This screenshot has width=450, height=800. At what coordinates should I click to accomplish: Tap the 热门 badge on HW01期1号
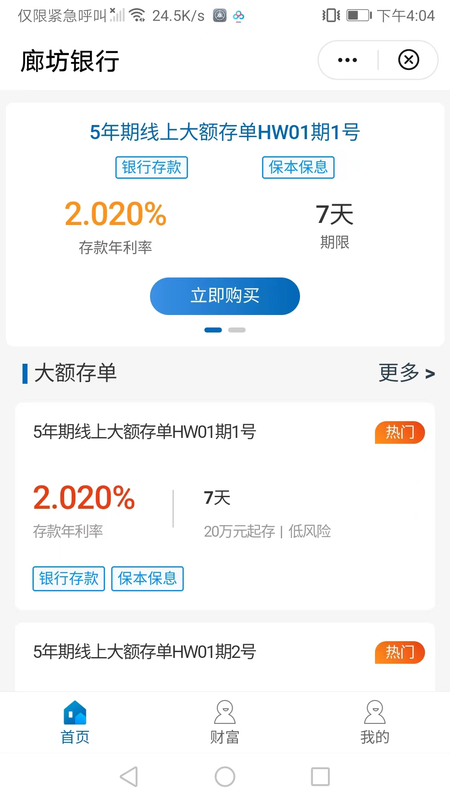coord(400,432)
